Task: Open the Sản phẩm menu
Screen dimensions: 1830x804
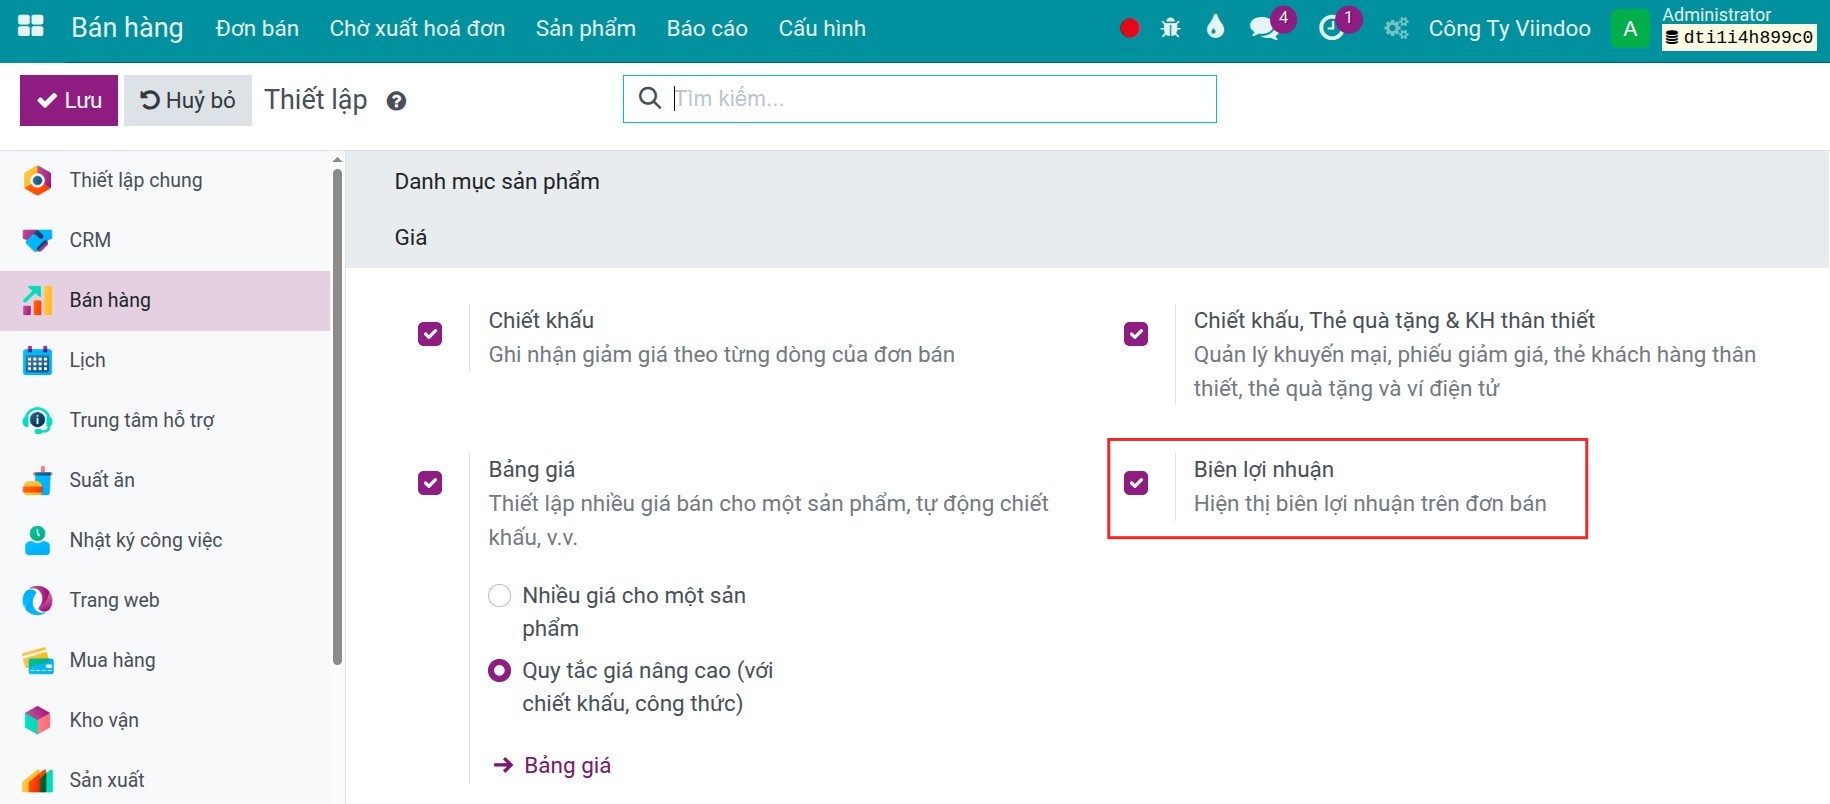Action: coord(585,28)
